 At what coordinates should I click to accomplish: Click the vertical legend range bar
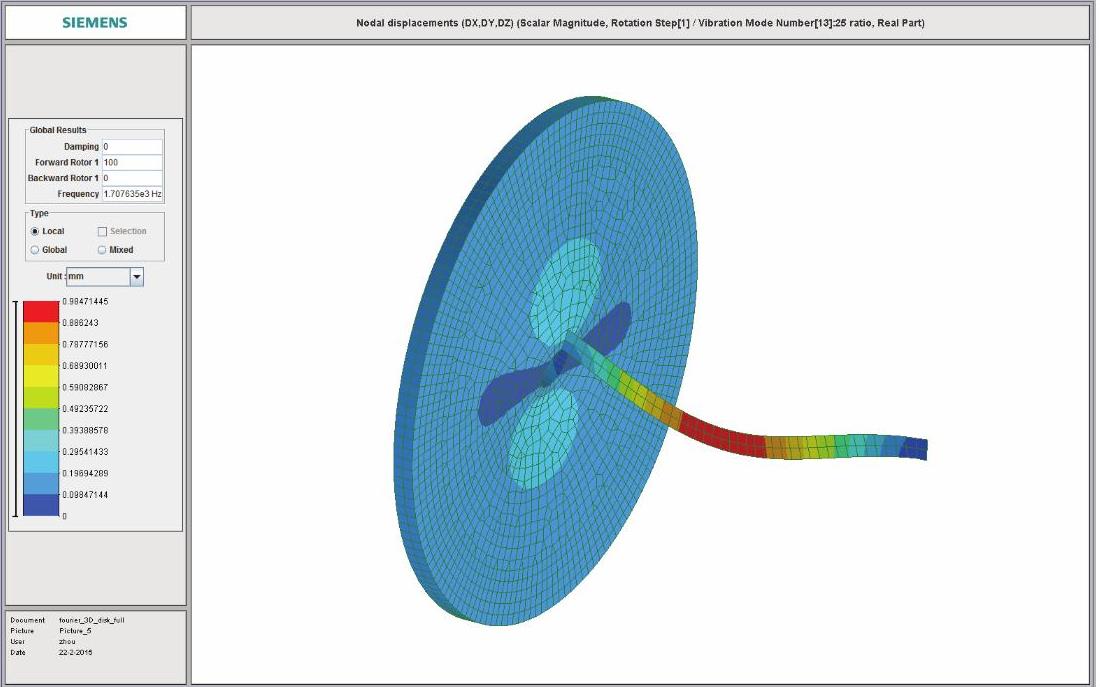pos(15,408)
